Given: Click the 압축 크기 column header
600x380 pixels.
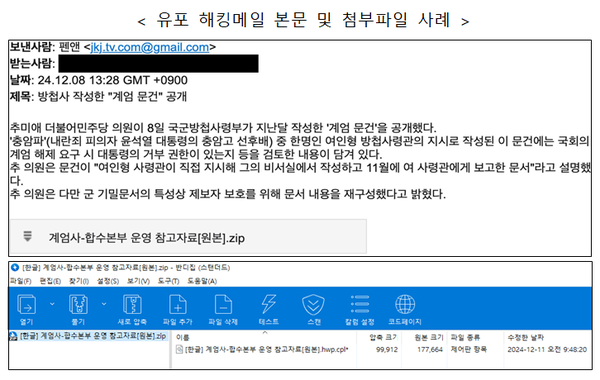Looking at the screenshot, I should coord(383,338).
